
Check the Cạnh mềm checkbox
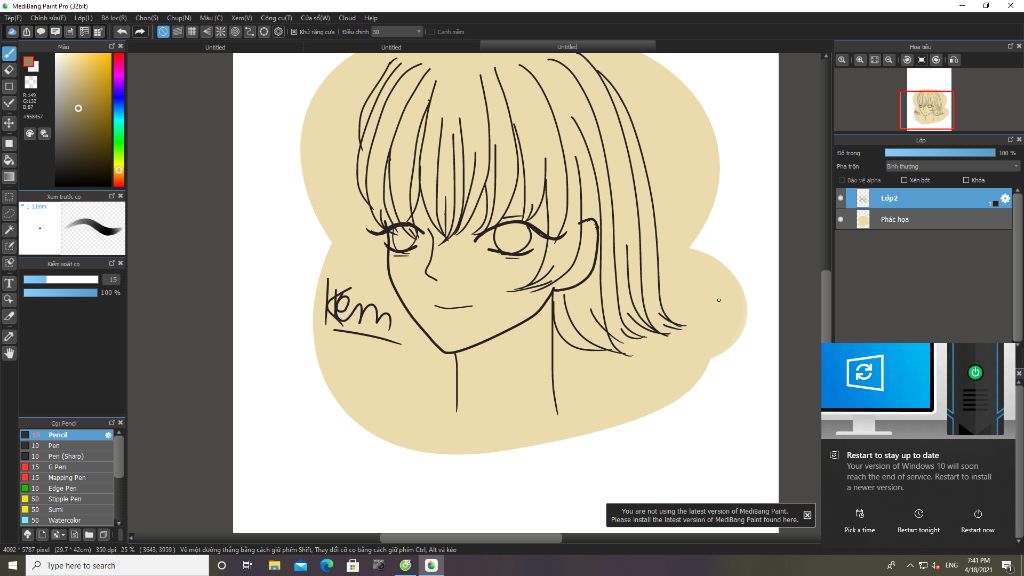[432, 31]
